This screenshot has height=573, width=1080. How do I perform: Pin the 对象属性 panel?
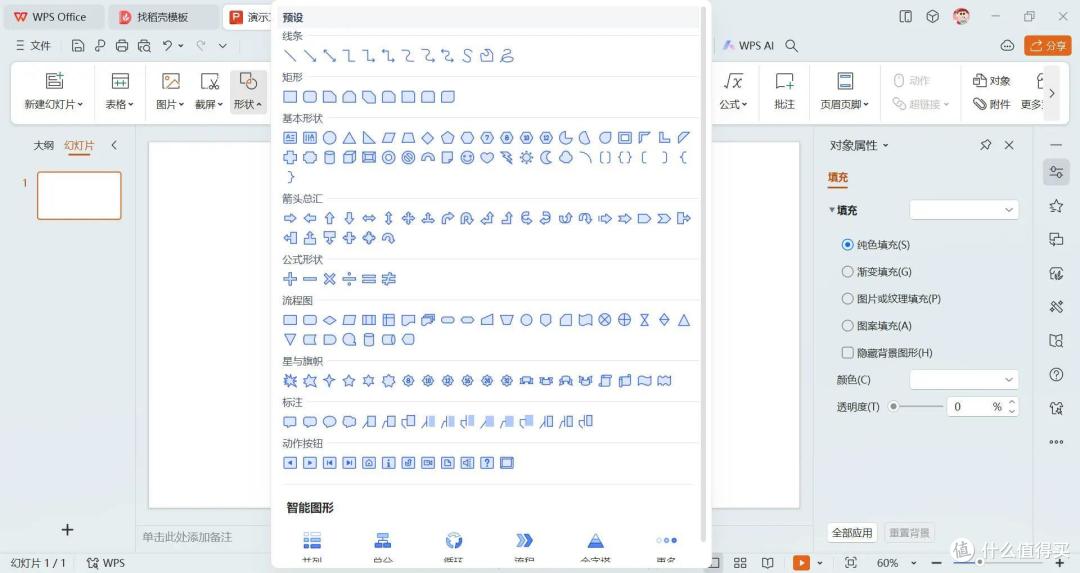coord(986,145)
